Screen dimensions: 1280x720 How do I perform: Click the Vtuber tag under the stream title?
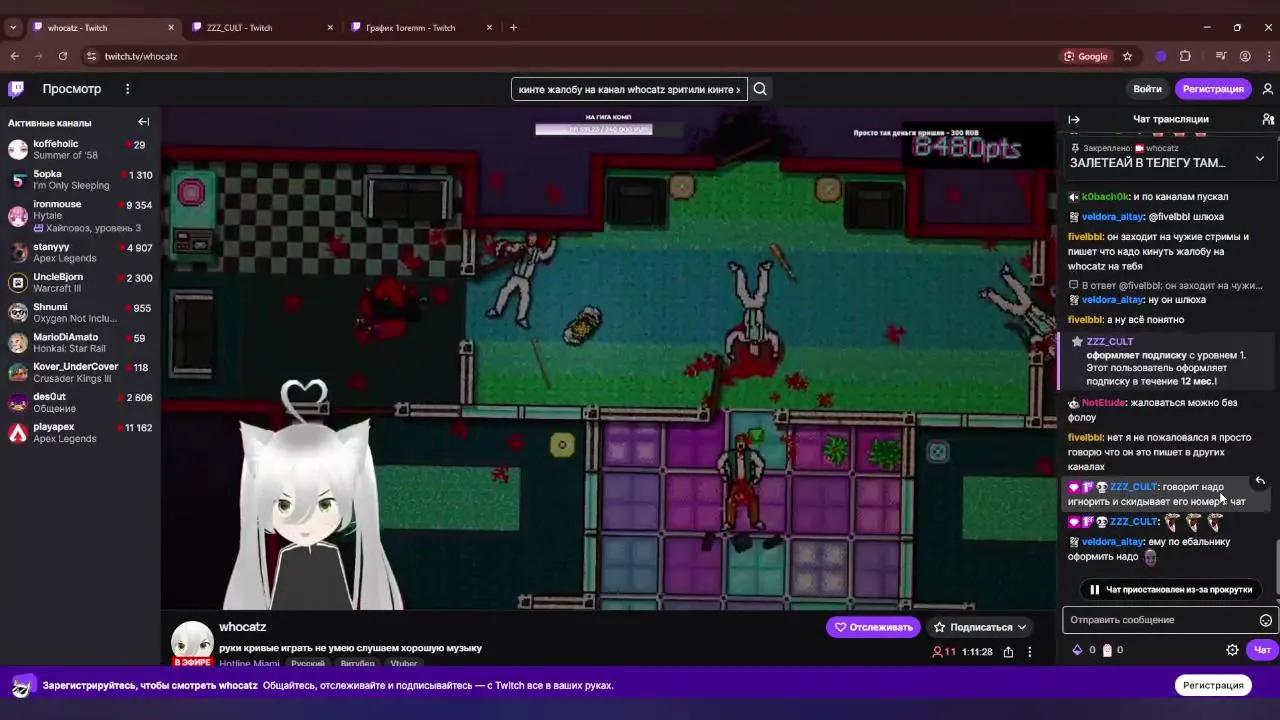coord(404,663)
